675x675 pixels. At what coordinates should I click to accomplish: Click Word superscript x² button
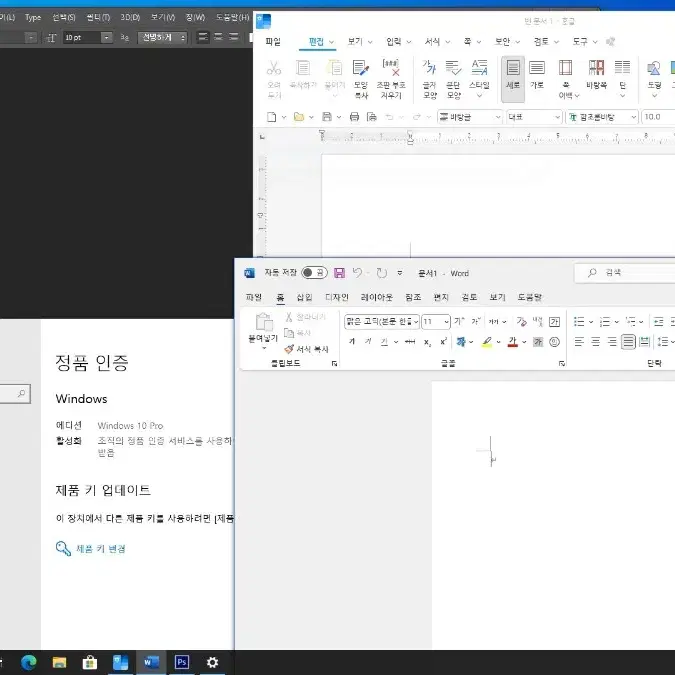coord(443,342)
